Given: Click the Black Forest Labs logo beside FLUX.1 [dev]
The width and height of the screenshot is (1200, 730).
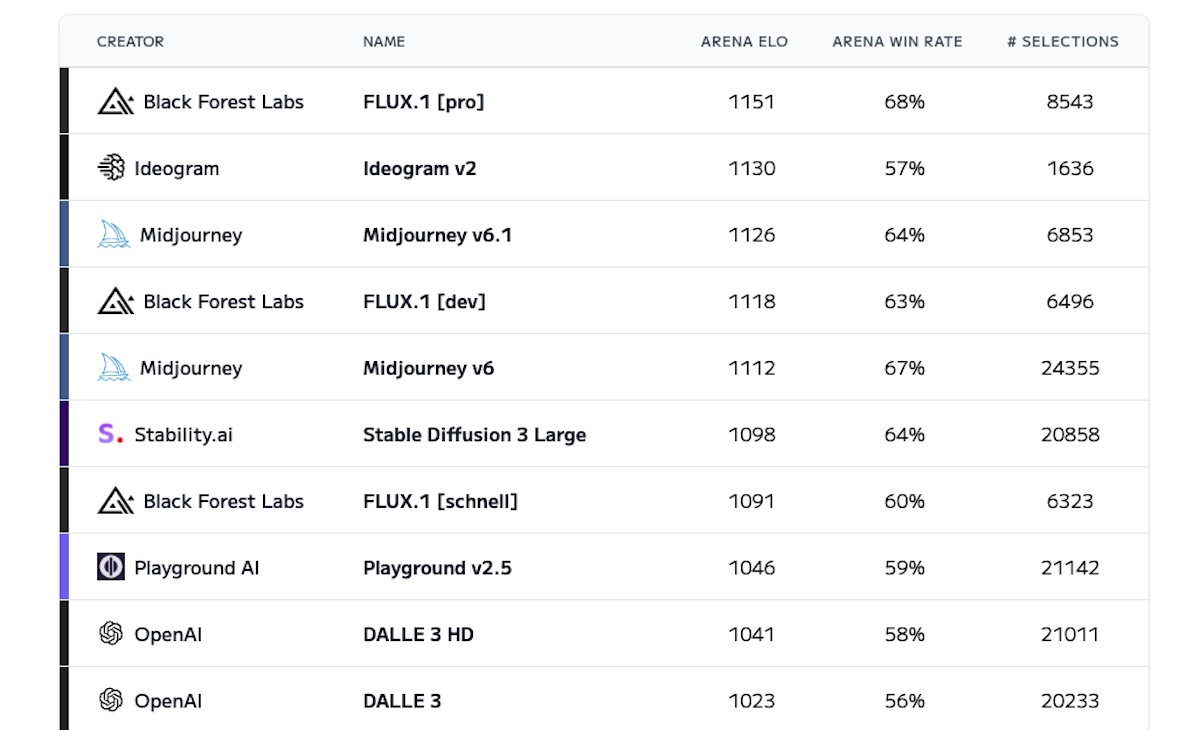Looking at the screenshot, I should (115, 302).
